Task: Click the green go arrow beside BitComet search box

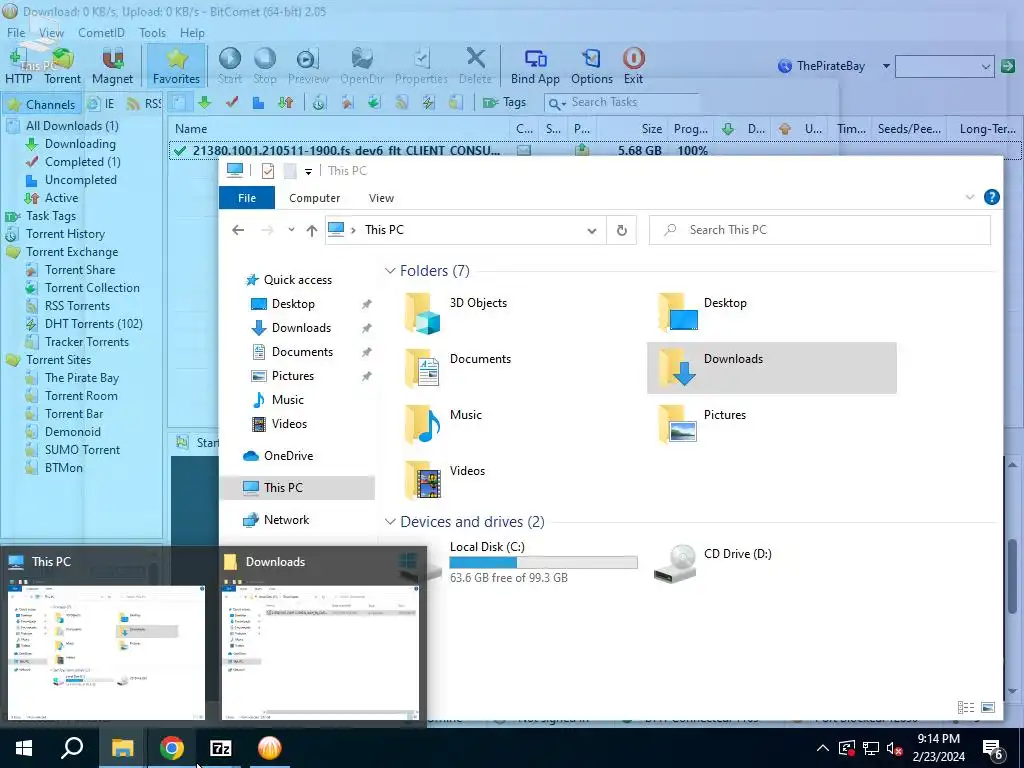Action: click(x=1008, y=66)
